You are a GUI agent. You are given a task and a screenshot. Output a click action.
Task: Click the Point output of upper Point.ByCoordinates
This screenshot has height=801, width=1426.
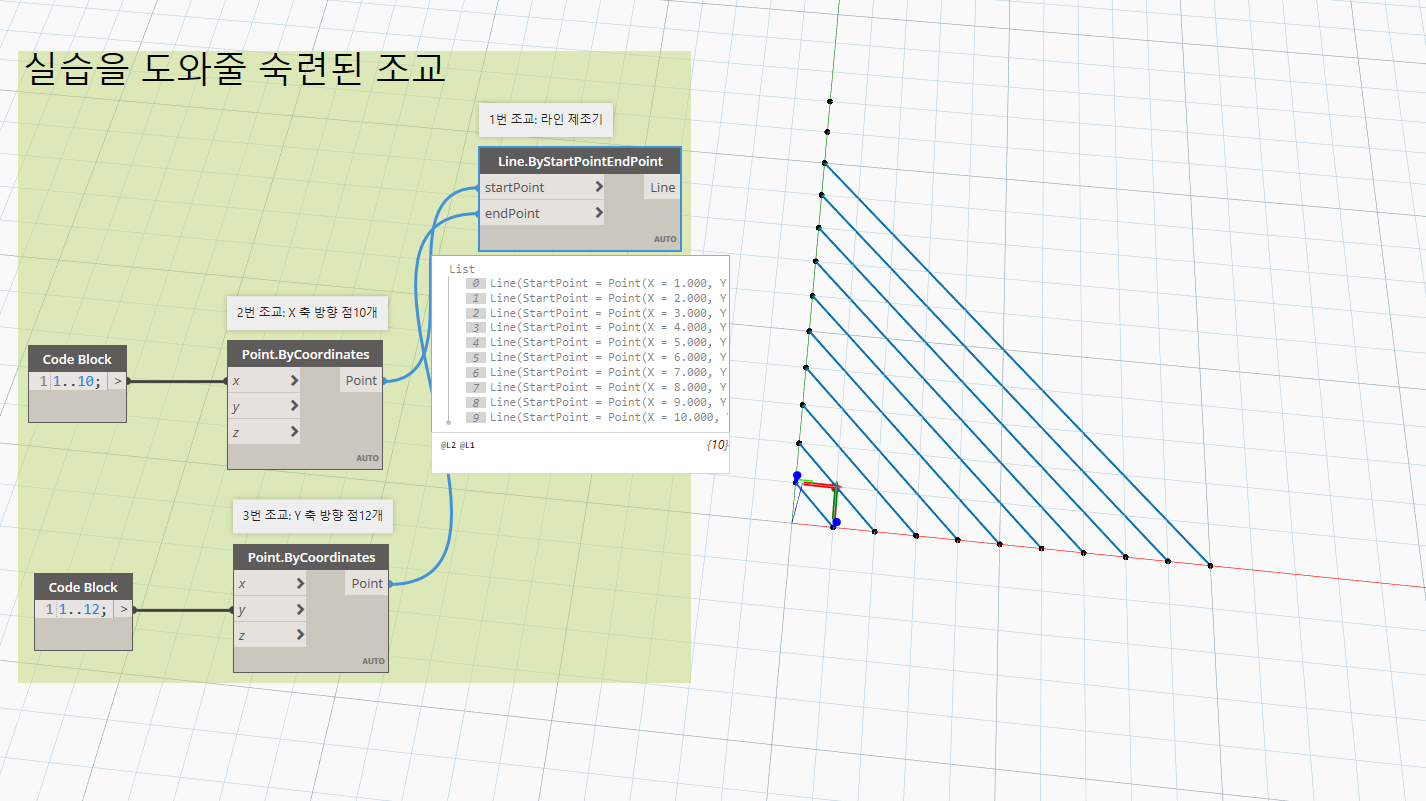[361, 380]
